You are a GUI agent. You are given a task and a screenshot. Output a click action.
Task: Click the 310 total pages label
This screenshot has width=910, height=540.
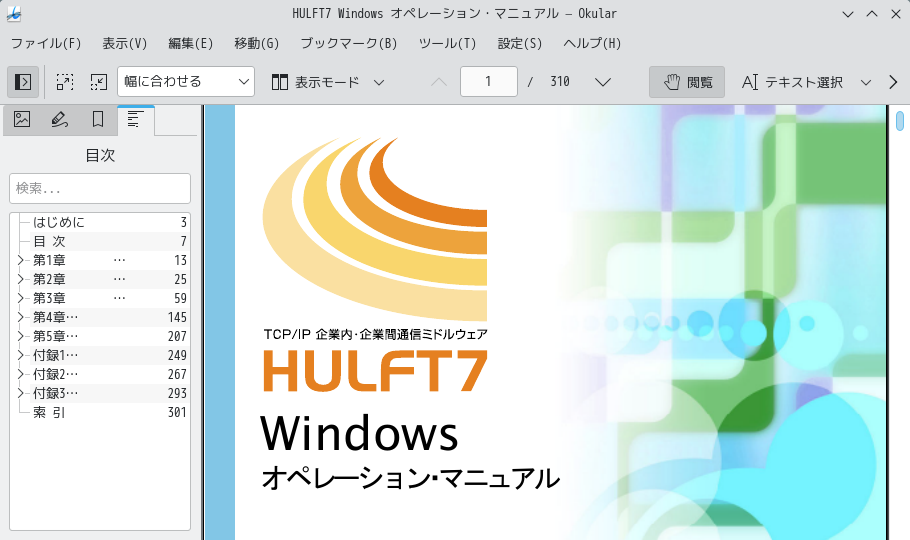[x=560, y=81]
